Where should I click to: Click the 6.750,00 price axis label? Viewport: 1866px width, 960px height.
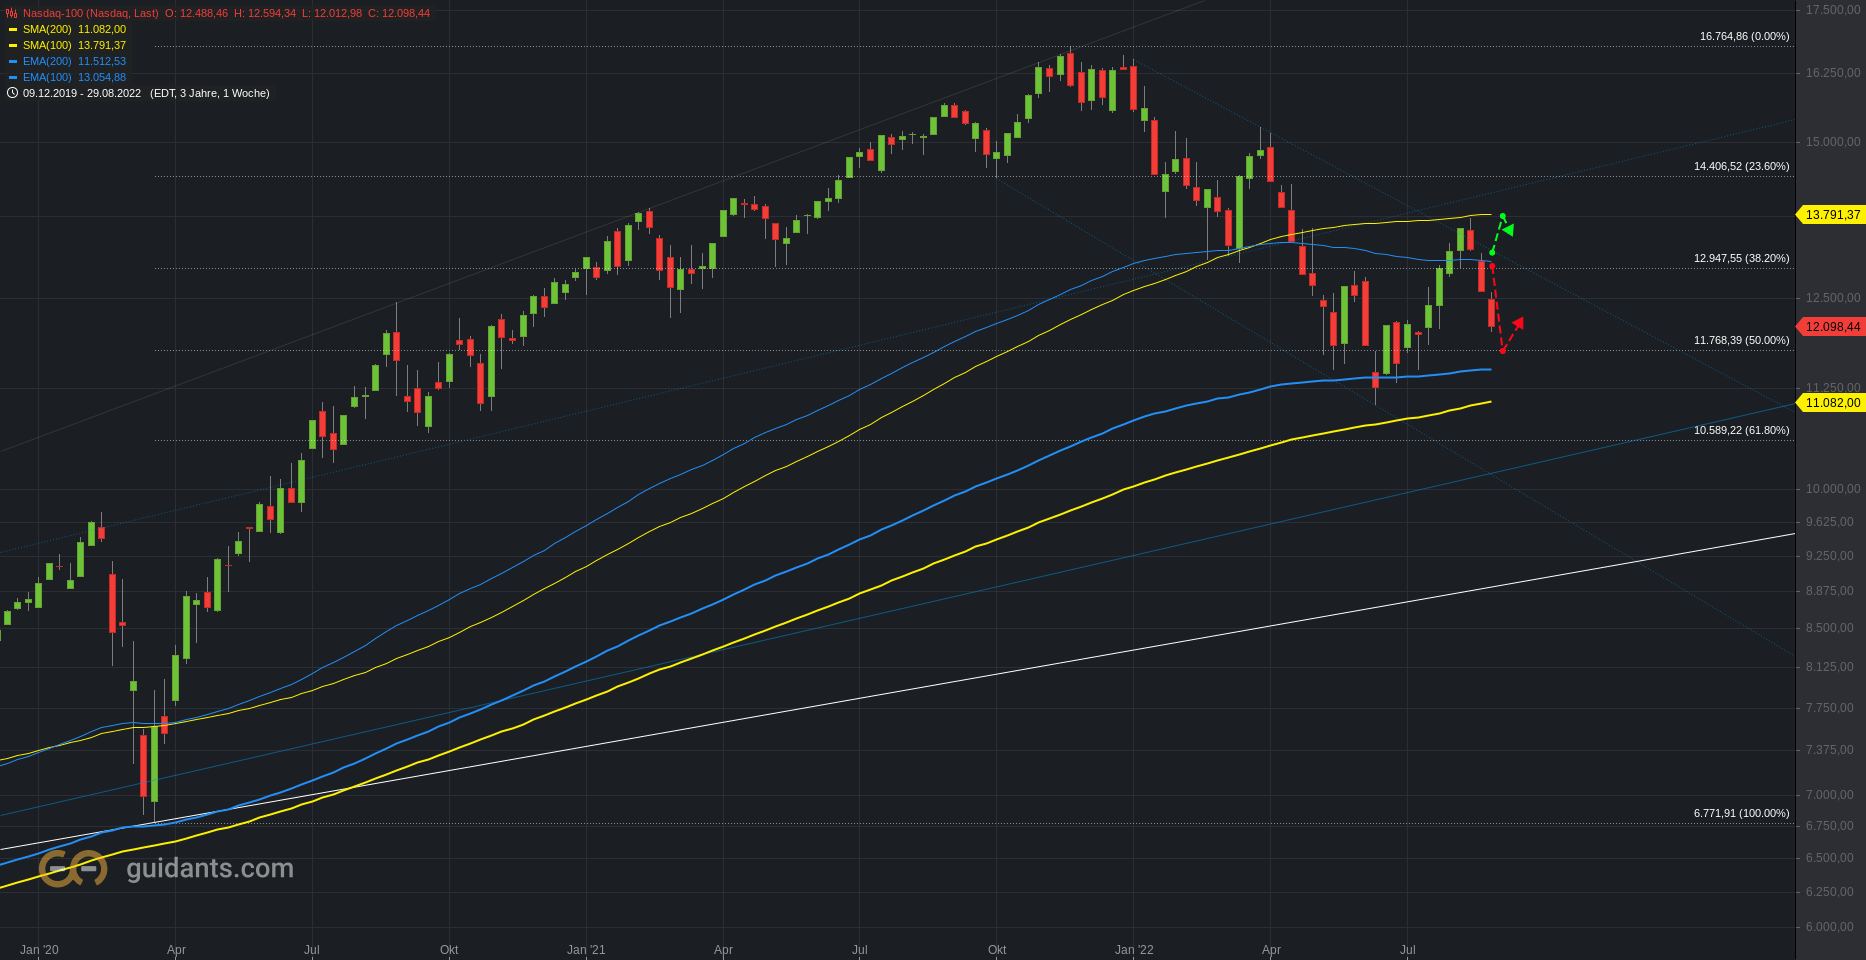pos(1830,826)
